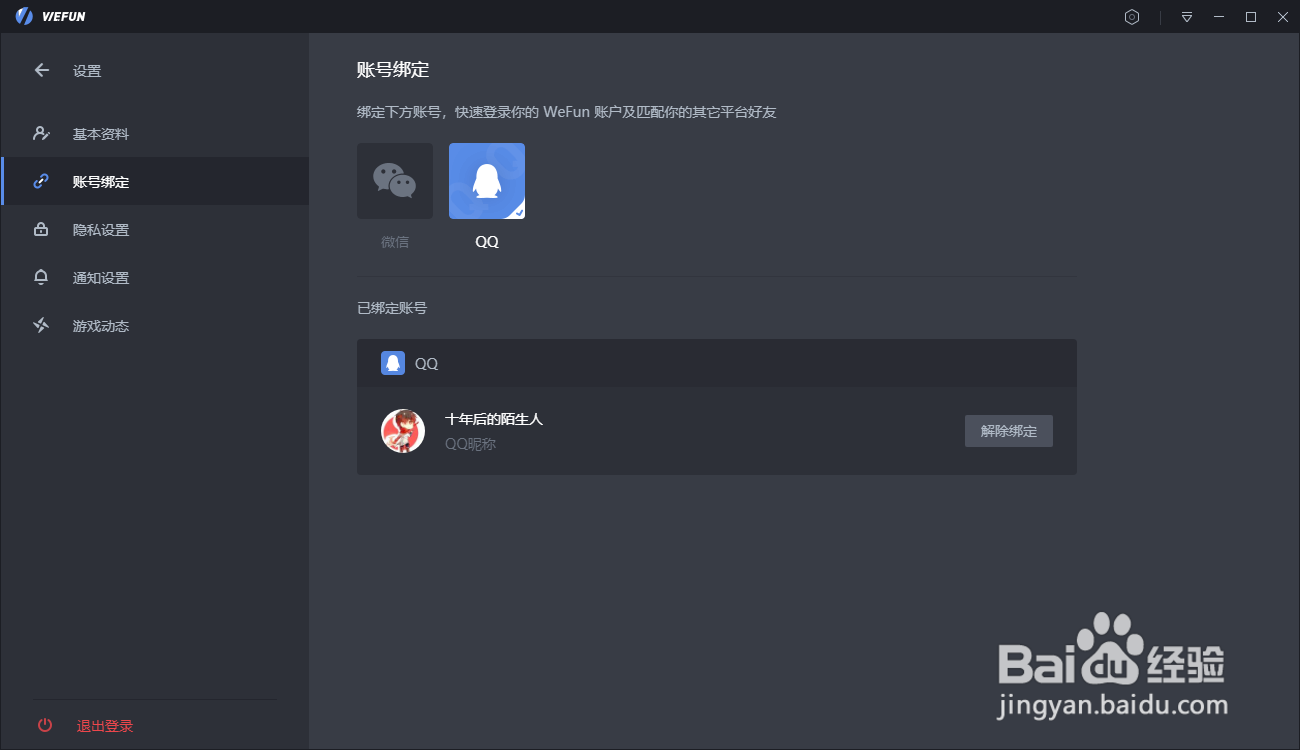
Task: Click 退出登录 to log out
Action: (x=105, y=726)
